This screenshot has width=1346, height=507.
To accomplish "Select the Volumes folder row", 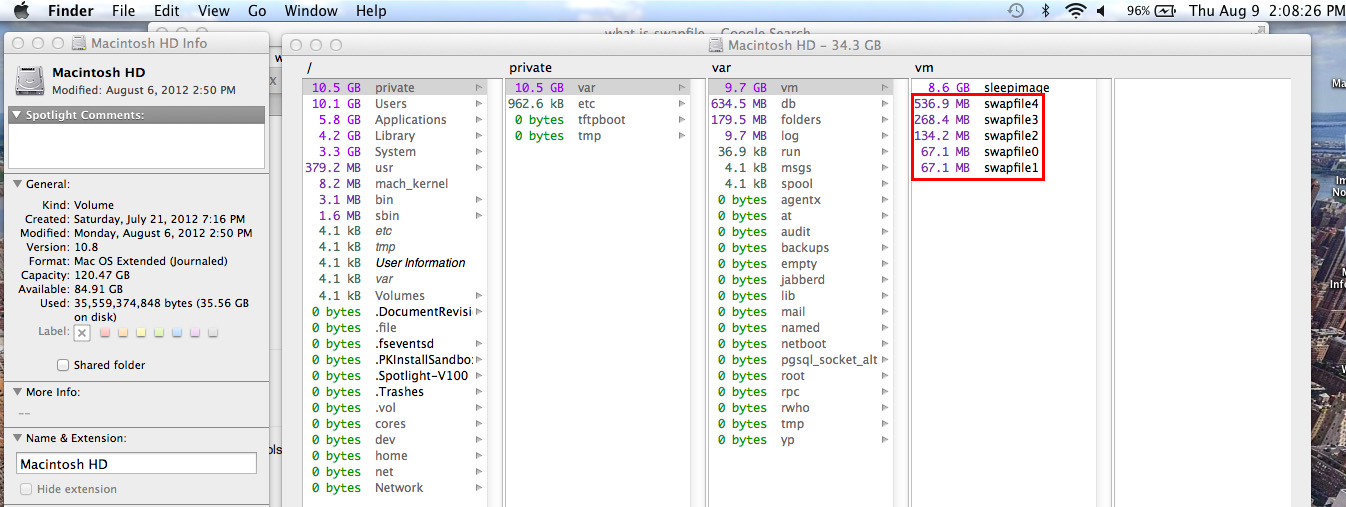I will [x=395, y=296].
